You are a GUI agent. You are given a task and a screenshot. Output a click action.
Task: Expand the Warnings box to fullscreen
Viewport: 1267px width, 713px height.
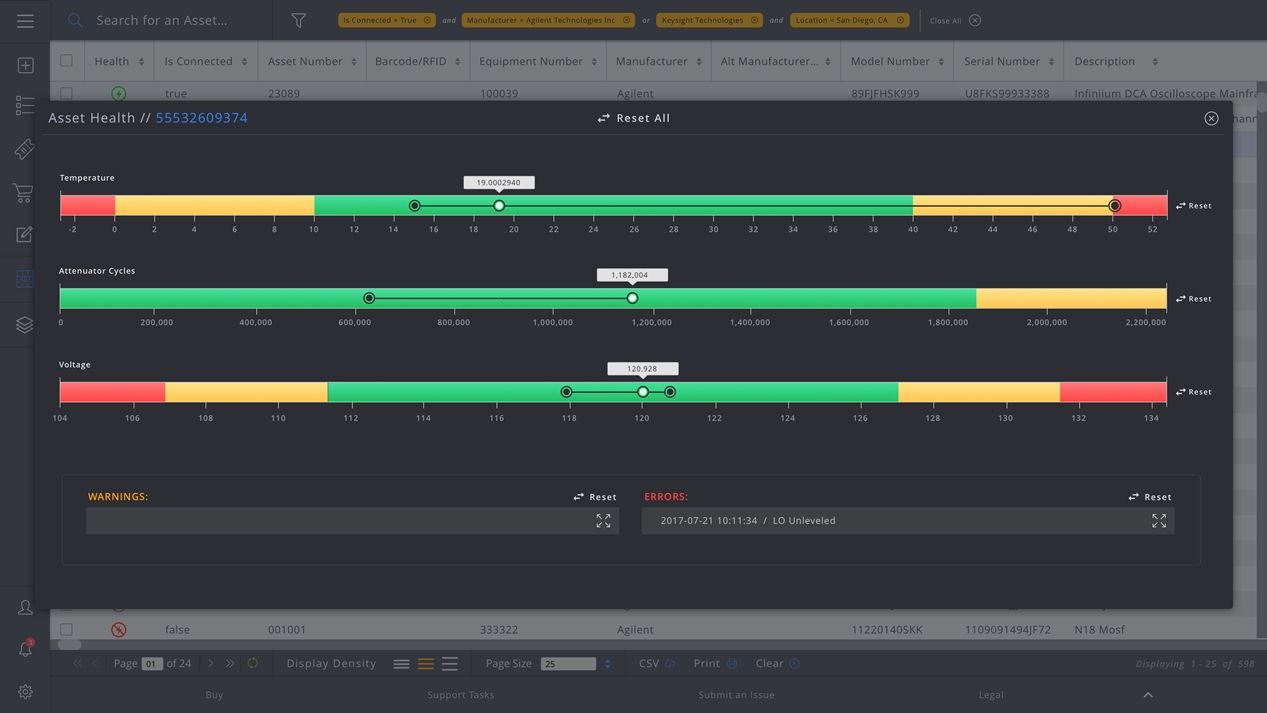(603, 521)
